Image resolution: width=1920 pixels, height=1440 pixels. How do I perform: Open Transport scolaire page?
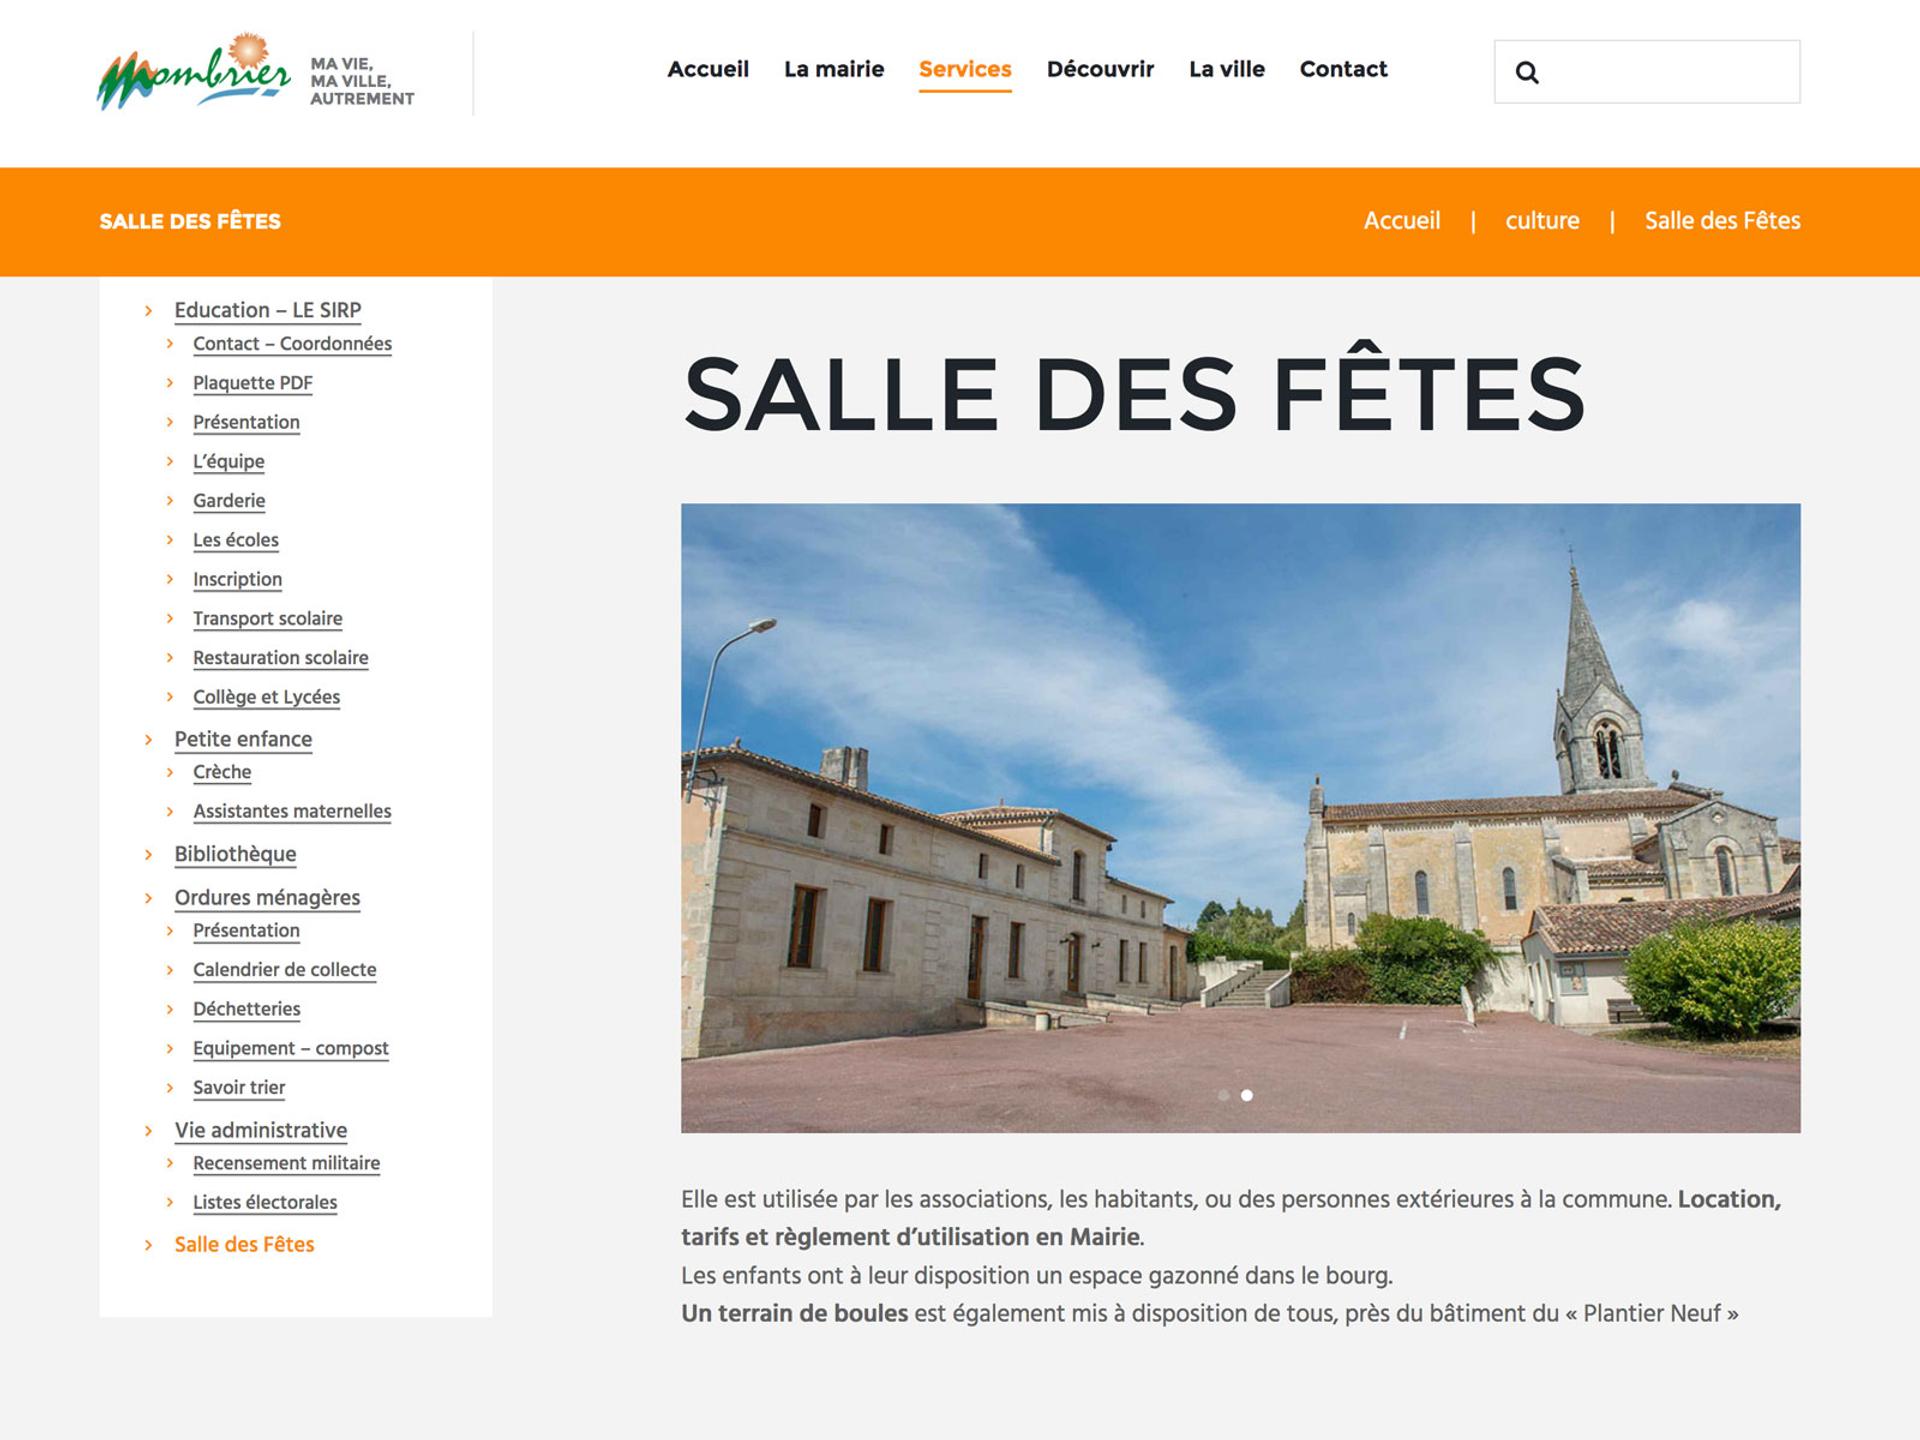pos(268,618)
